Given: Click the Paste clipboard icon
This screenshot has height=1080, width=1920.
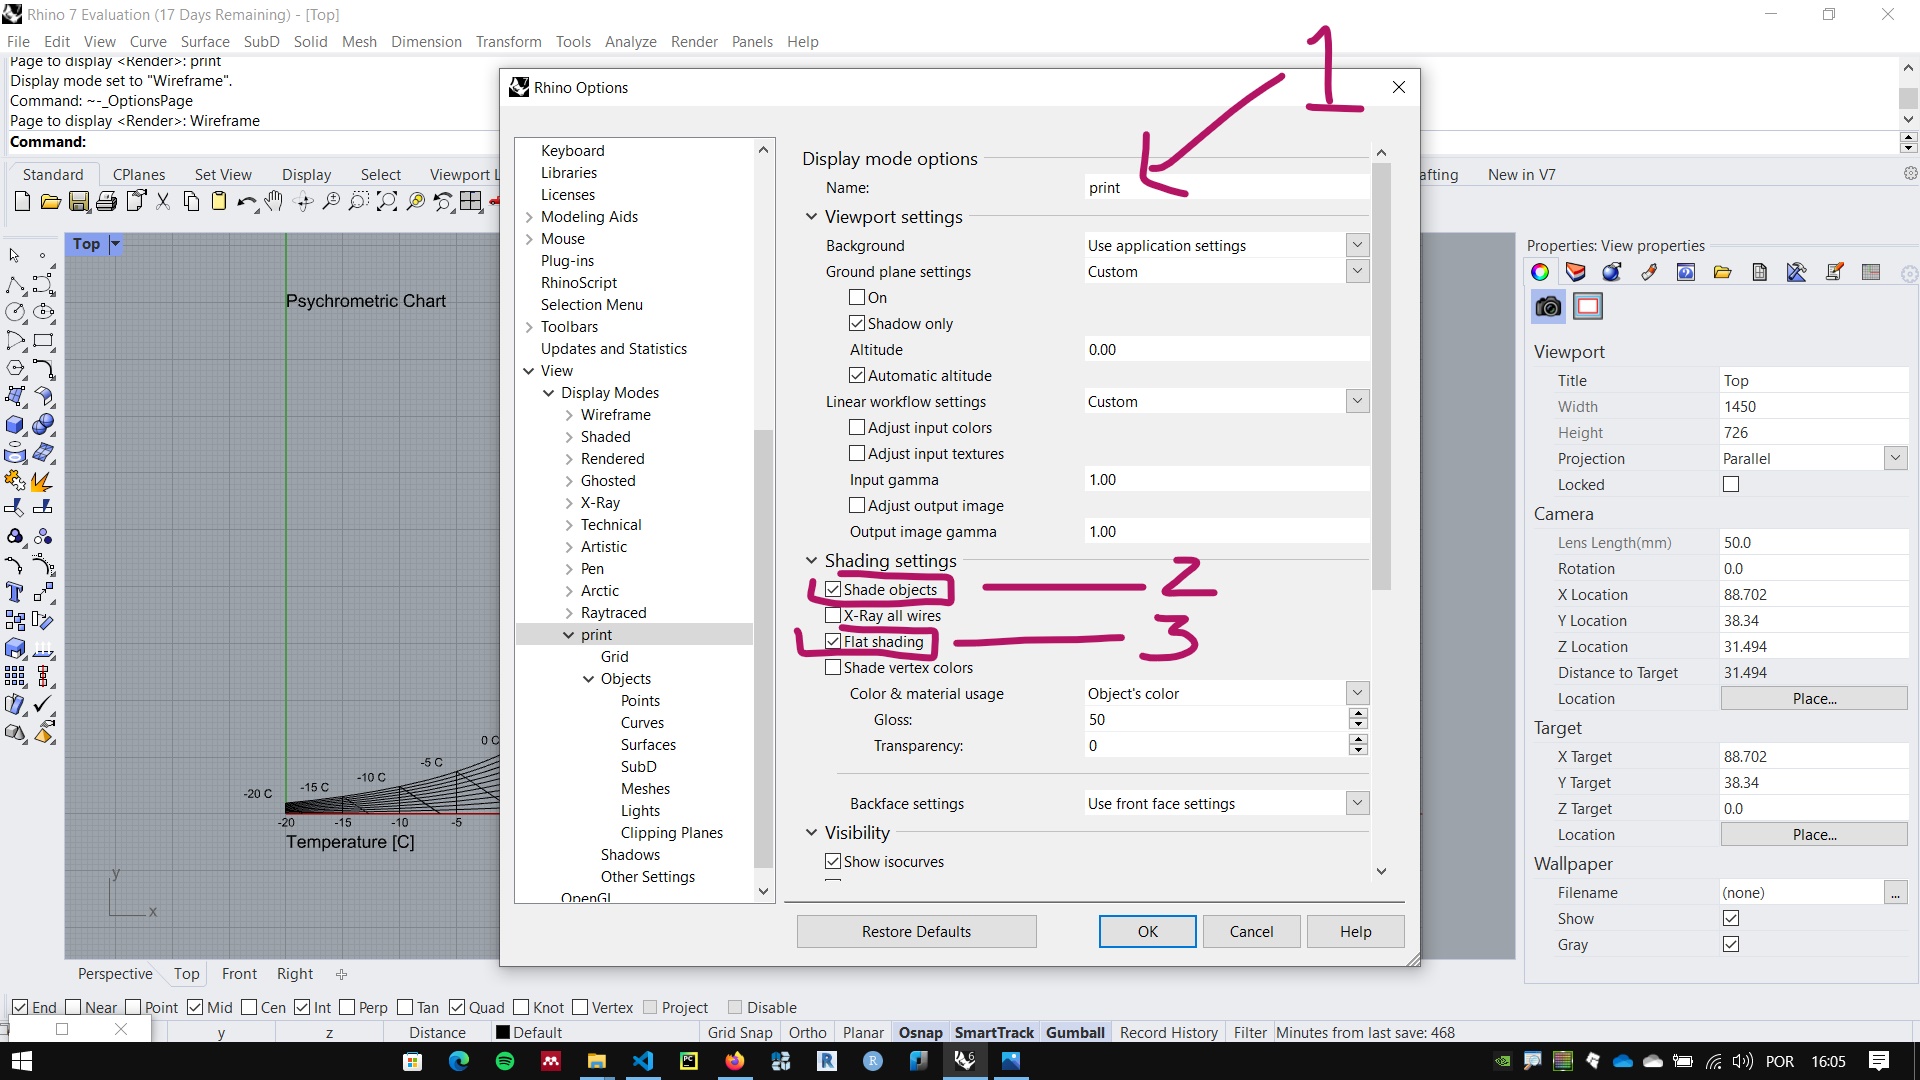Looking at the screenshot, I should tap(218, 202).
